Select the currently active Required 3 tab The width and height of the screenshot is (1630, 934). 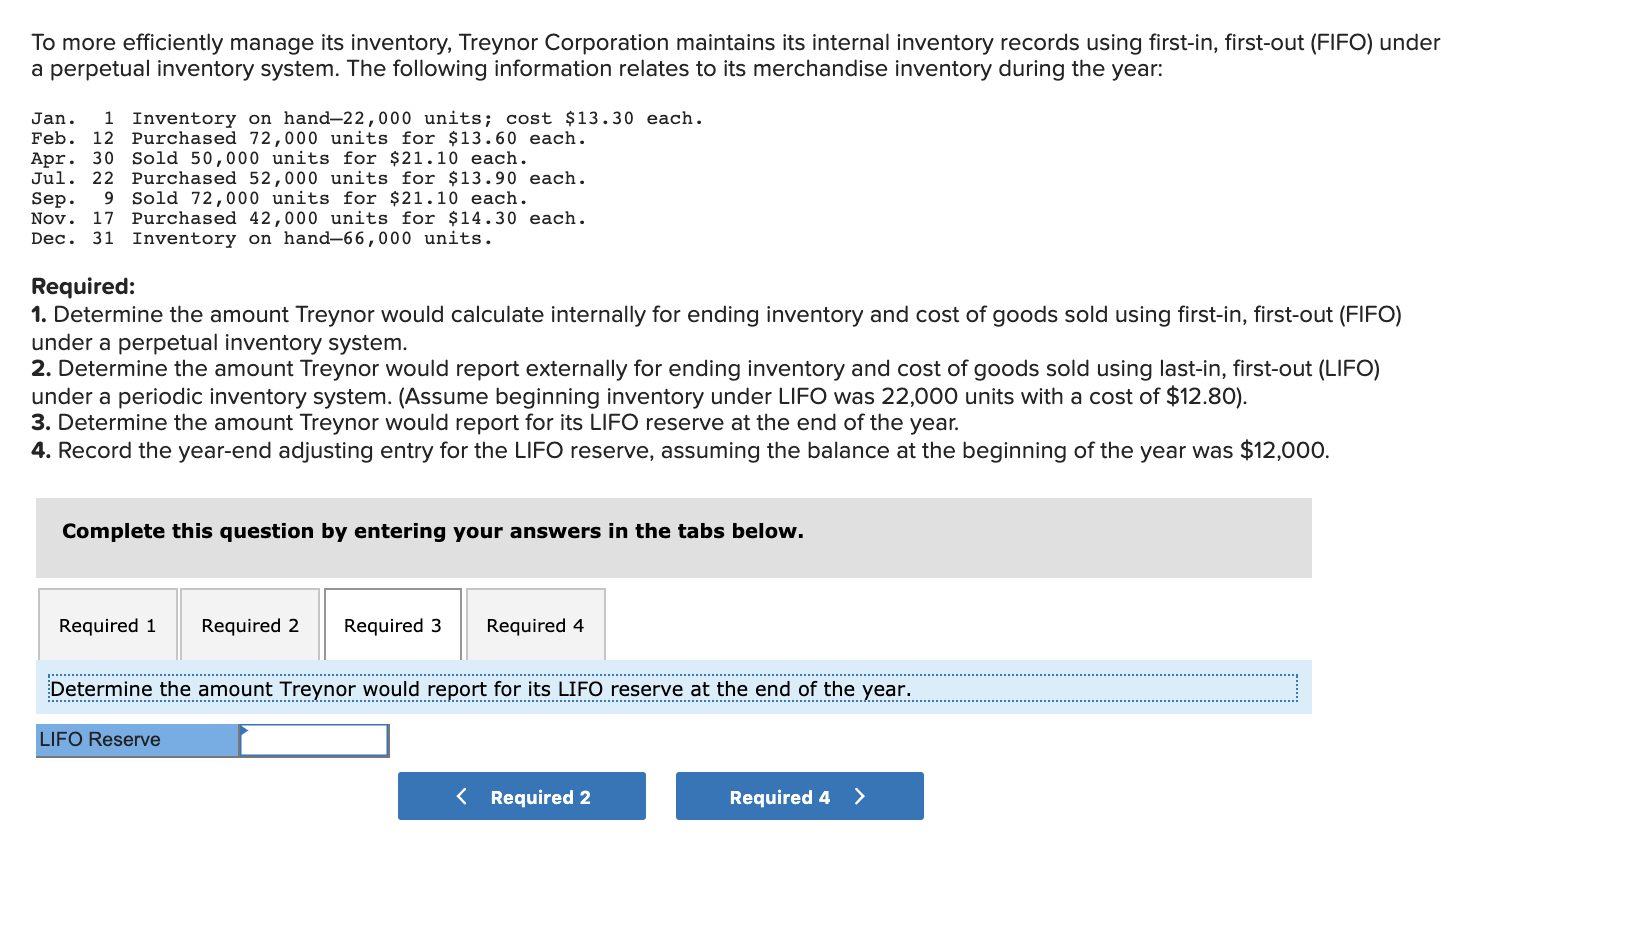[x=392, y=624]
